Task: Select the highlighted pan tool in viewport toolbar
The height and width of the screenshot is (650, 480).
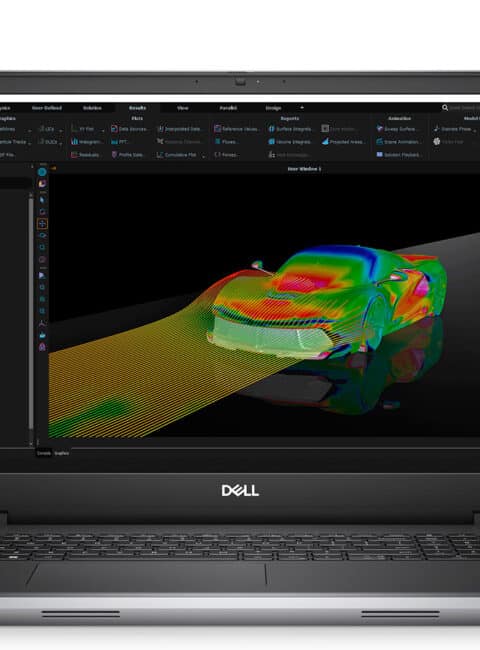Action: (42, 224)
